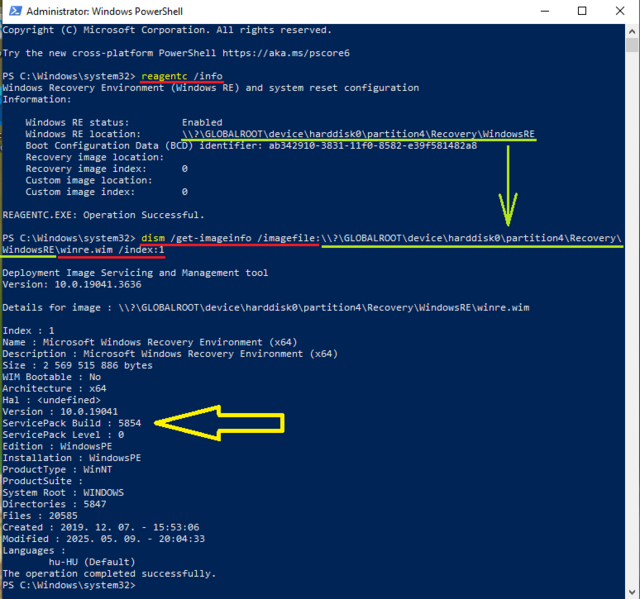Click the 'Custom image index:' line
640x599 pixels.
[x=107, y=192]
